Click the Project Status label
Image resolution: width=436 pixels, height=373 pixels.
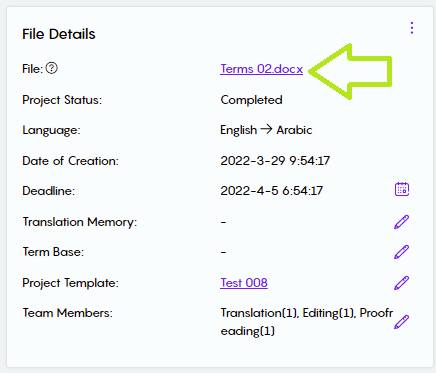click(62, 100)
